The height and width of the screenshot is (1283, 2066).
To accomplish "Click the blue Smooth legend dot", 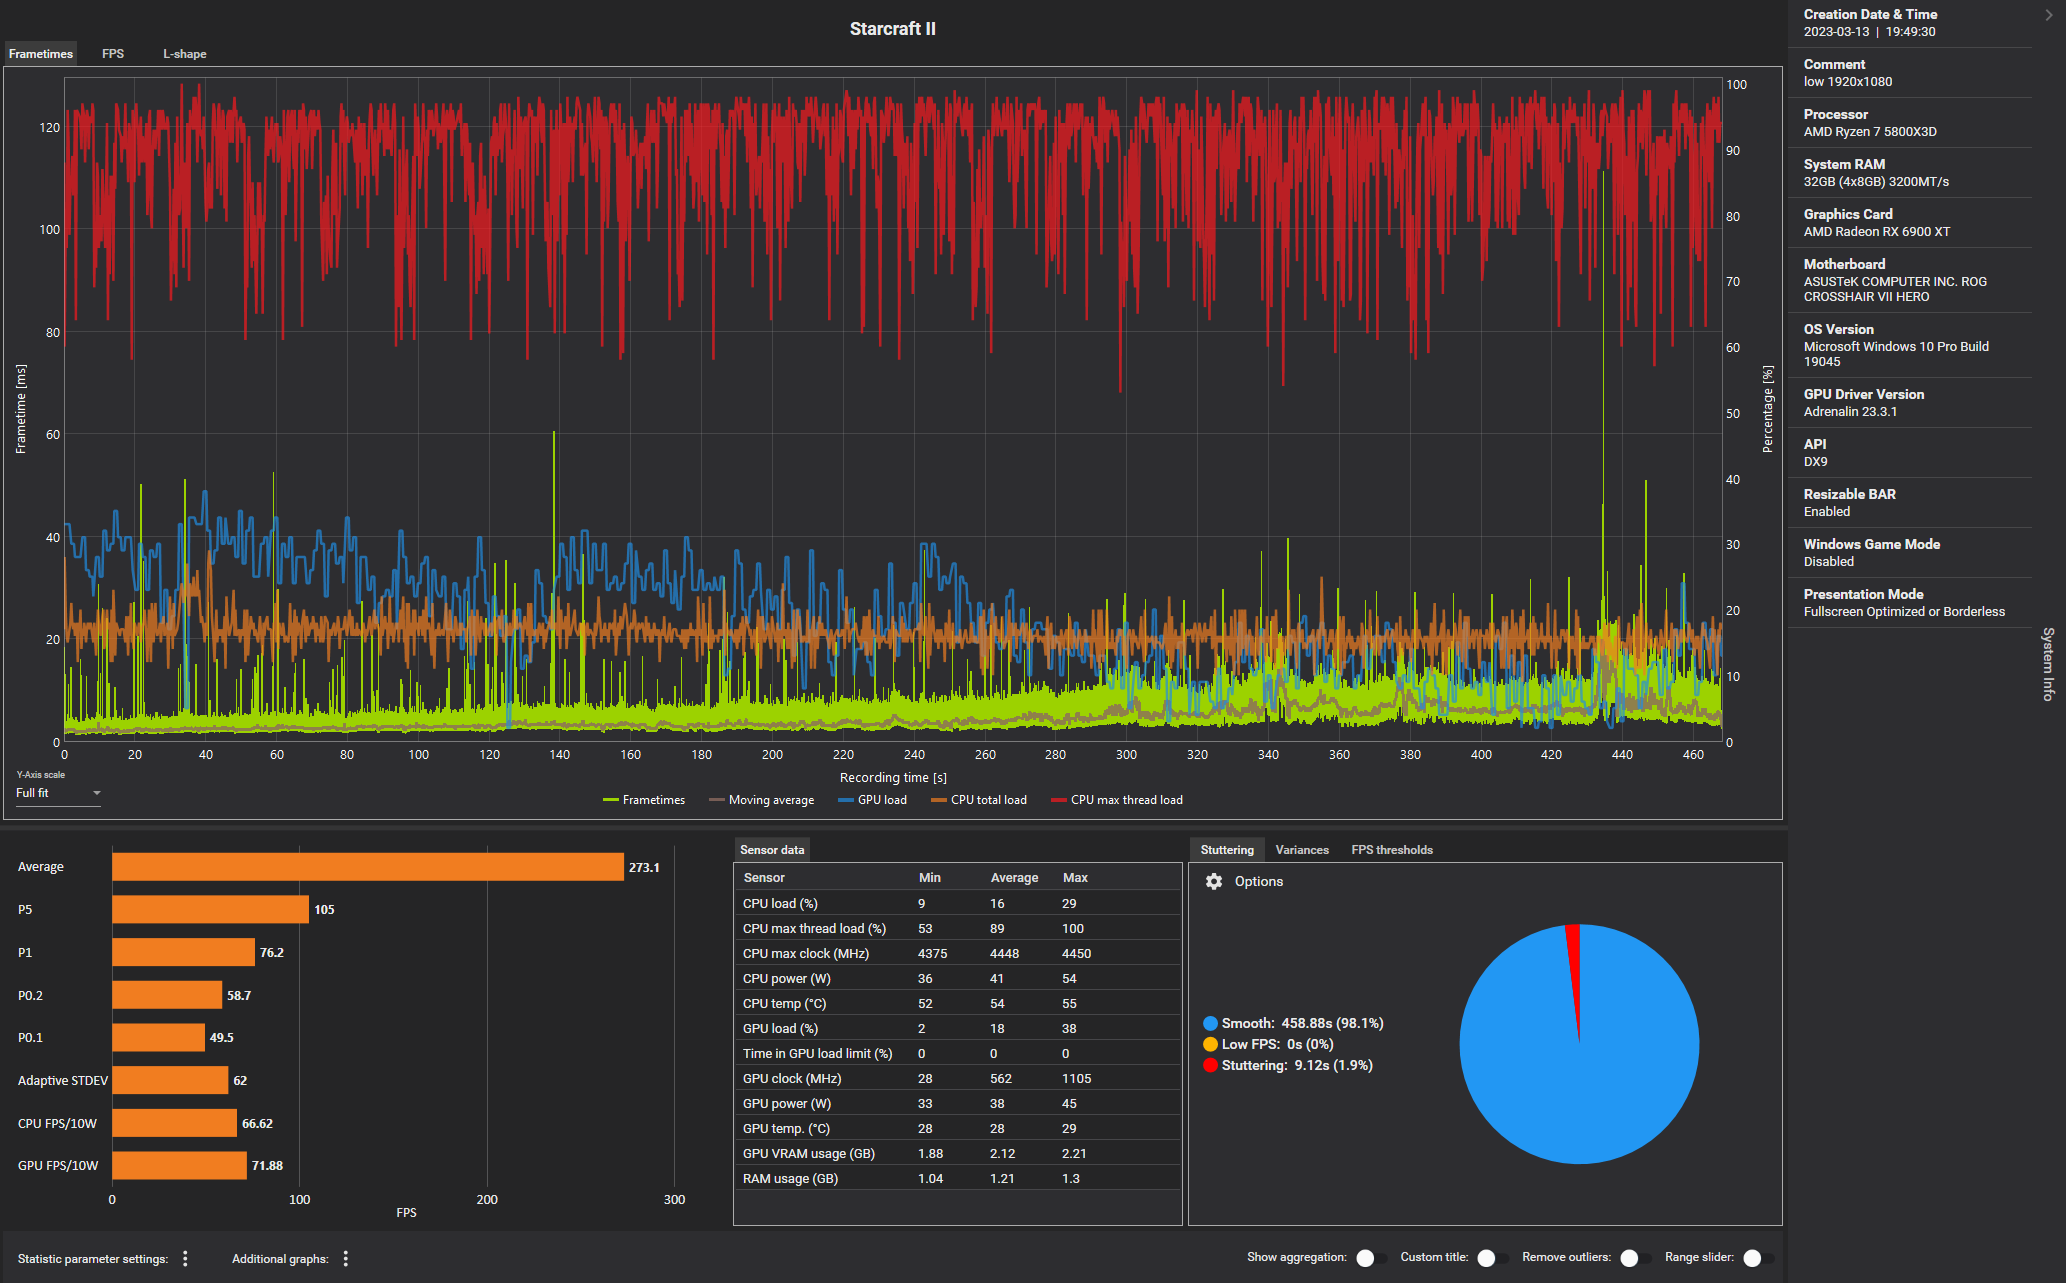I will click(1210, 1023).
